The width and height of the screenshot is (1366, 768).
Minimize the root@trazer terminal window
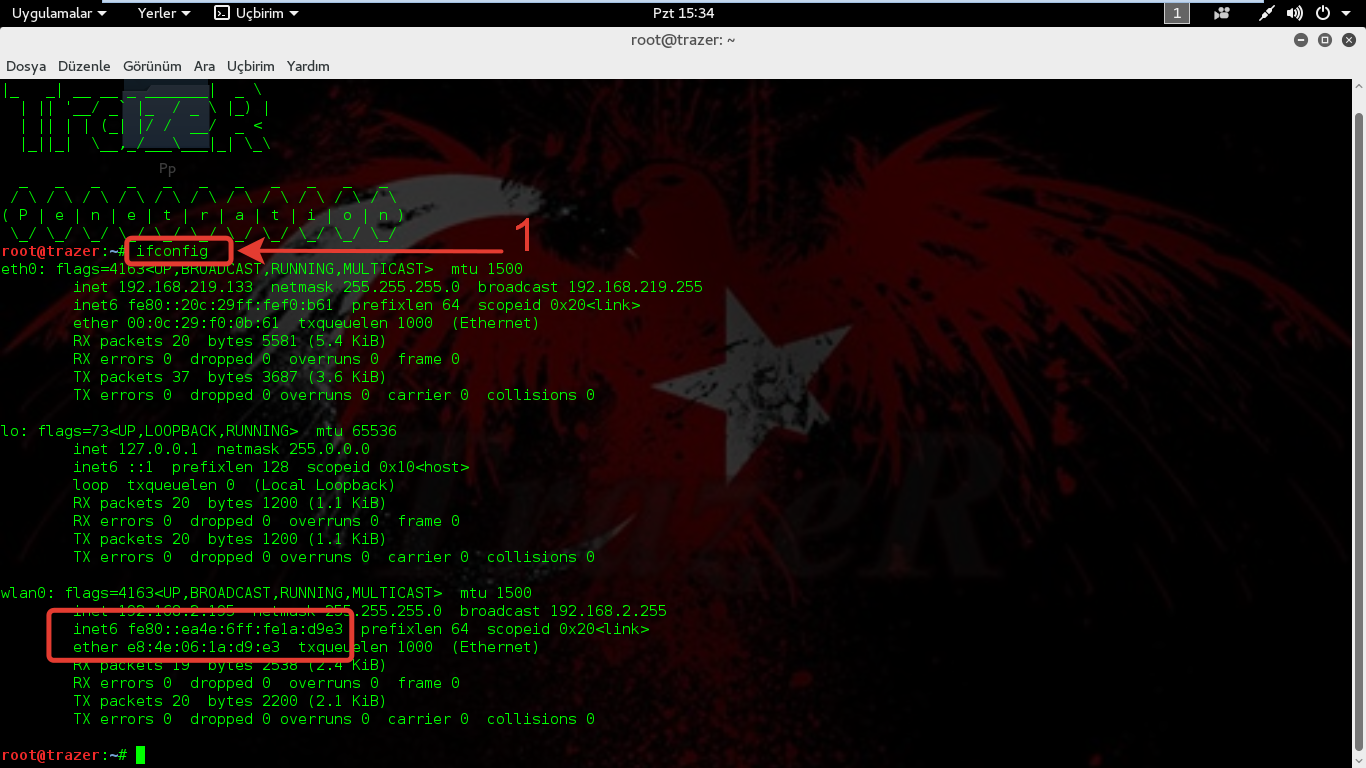(x=1300, y=40)
